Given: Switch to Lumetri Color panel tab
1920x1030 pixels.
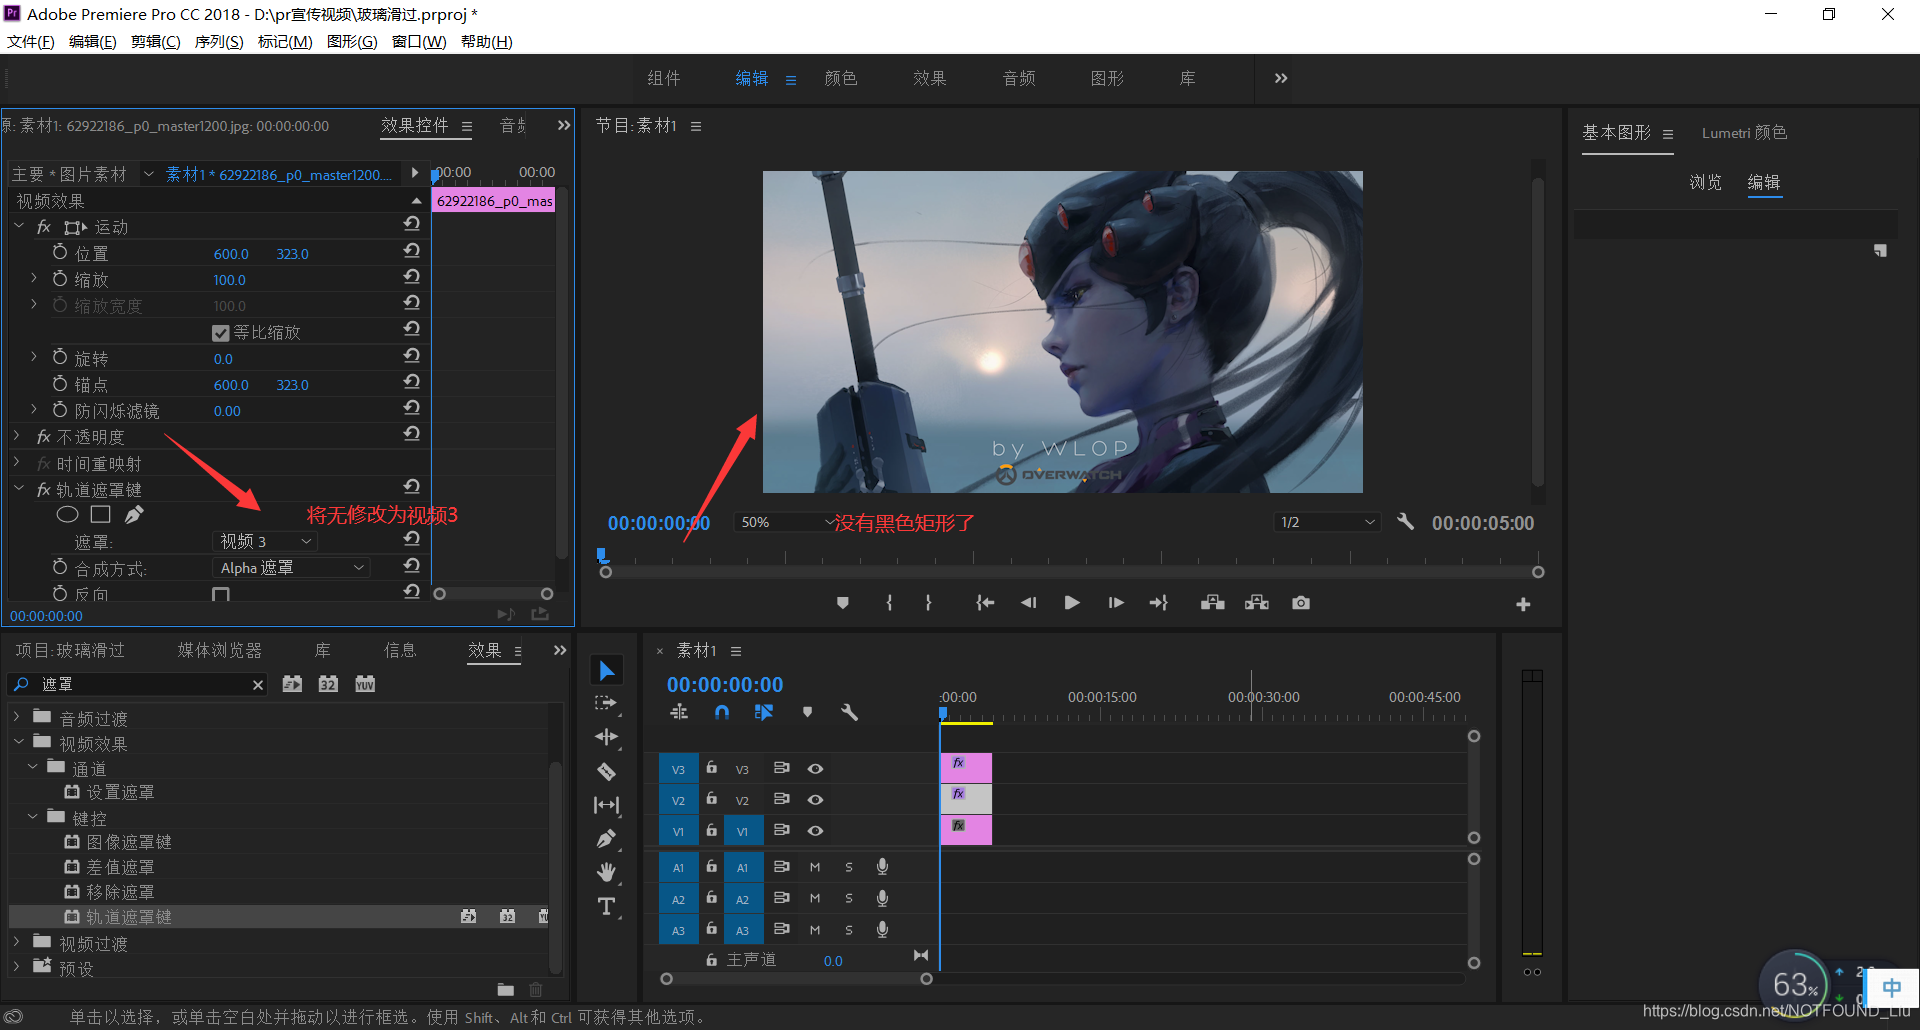Looking at the screenshot, I should (x=1744, y=133).
